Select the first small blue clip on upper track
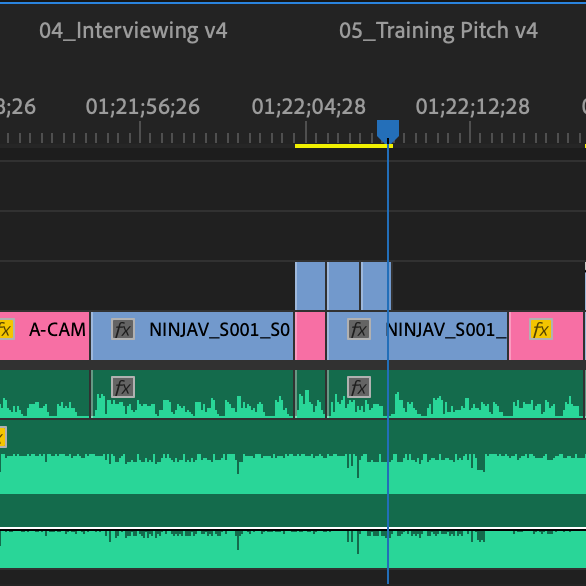The image size is (586, 586). coord(310,286)
